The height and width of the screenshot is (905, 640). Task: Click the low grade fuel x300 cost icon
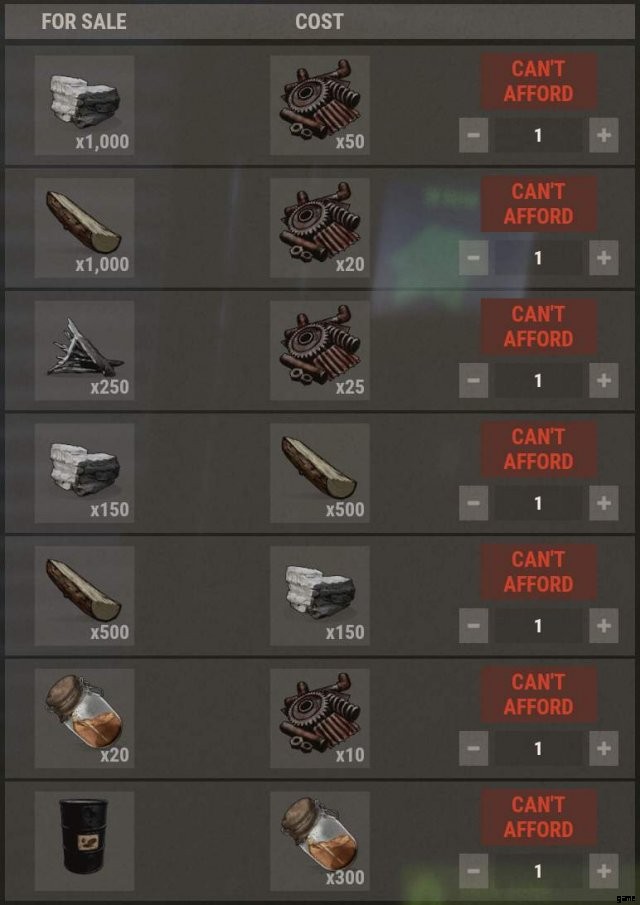(x=320, y=841)
